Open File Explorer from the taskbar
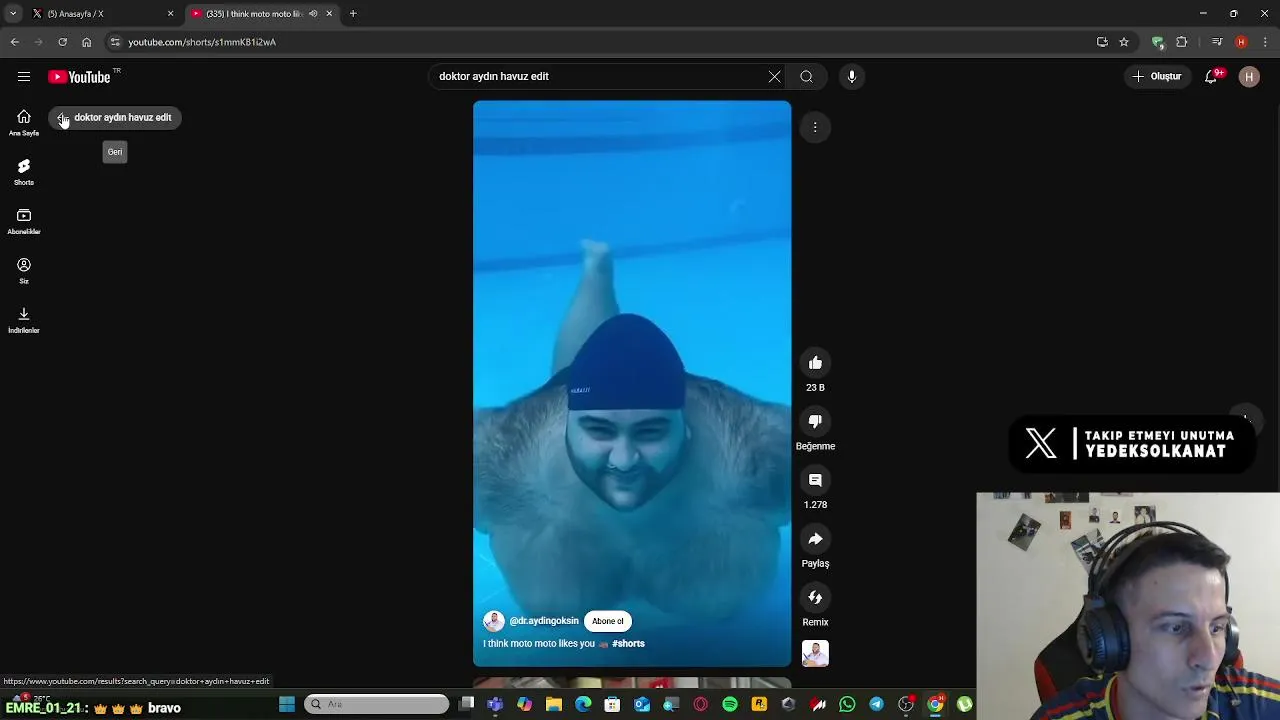 click(554, 704)
